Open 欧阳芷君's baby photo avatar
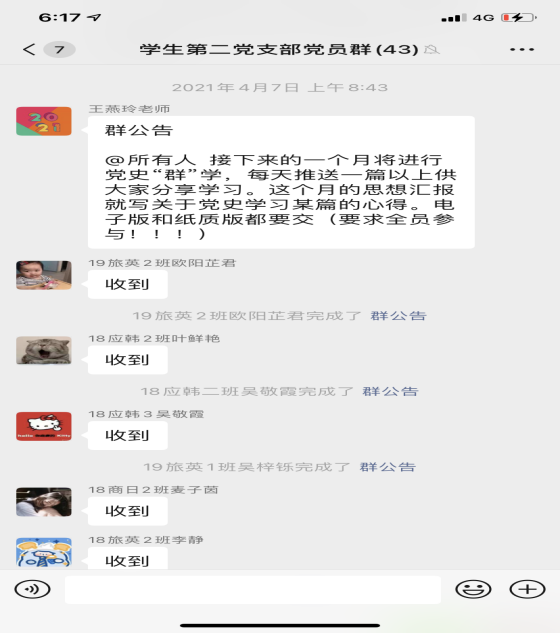Viewport: 560px width, 633px height. pos(44,275)
